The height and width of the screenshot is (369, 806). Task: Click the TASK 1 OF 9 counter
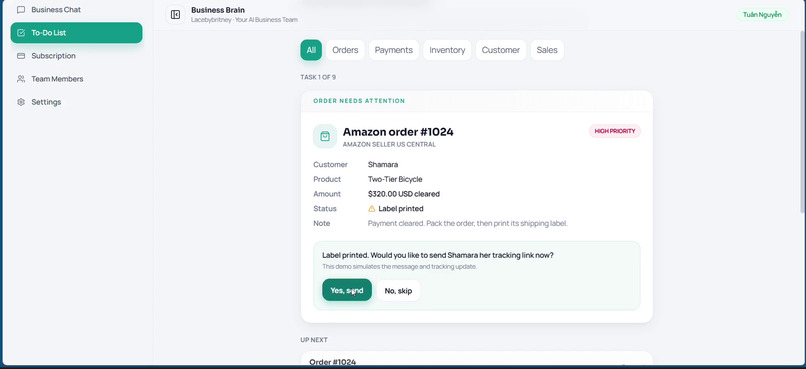[318, 78]
